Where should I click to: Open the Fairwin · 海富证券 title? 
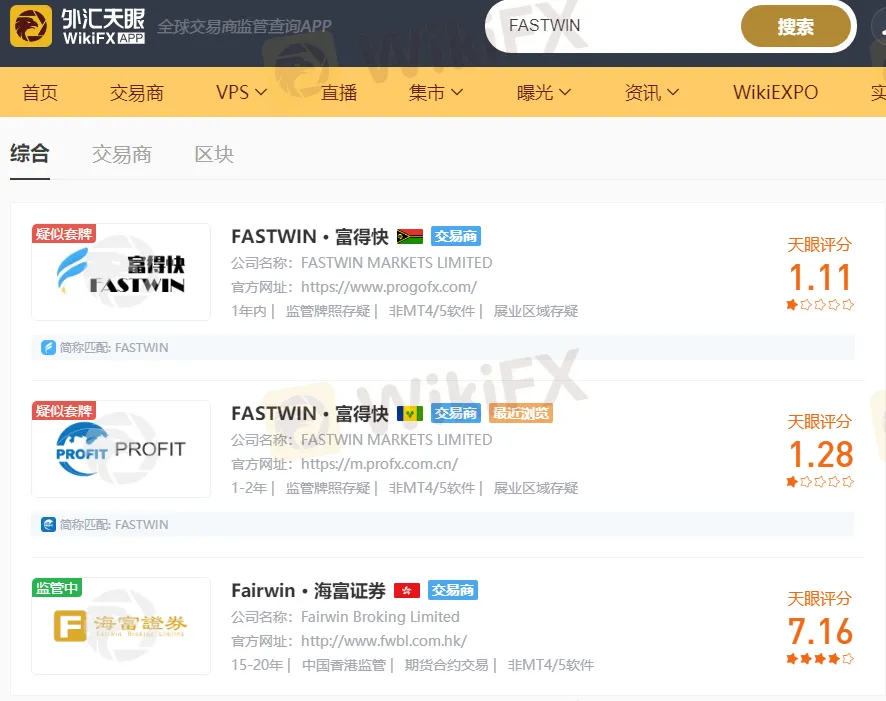[309, 590]
